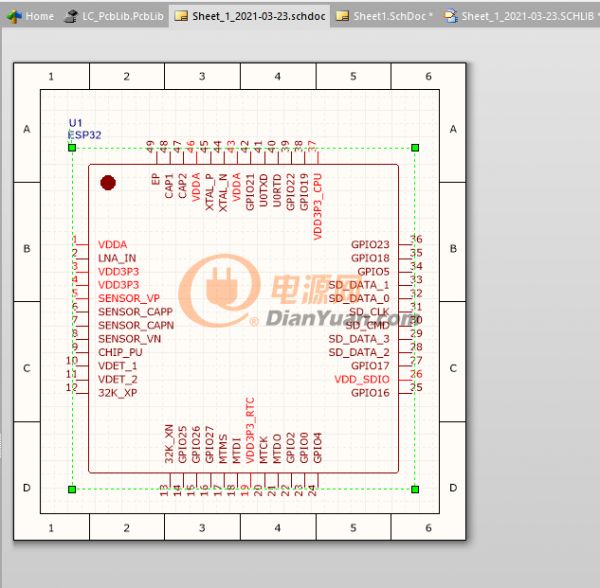
Task: Switch to the Home tab
Action: point(30,16)
